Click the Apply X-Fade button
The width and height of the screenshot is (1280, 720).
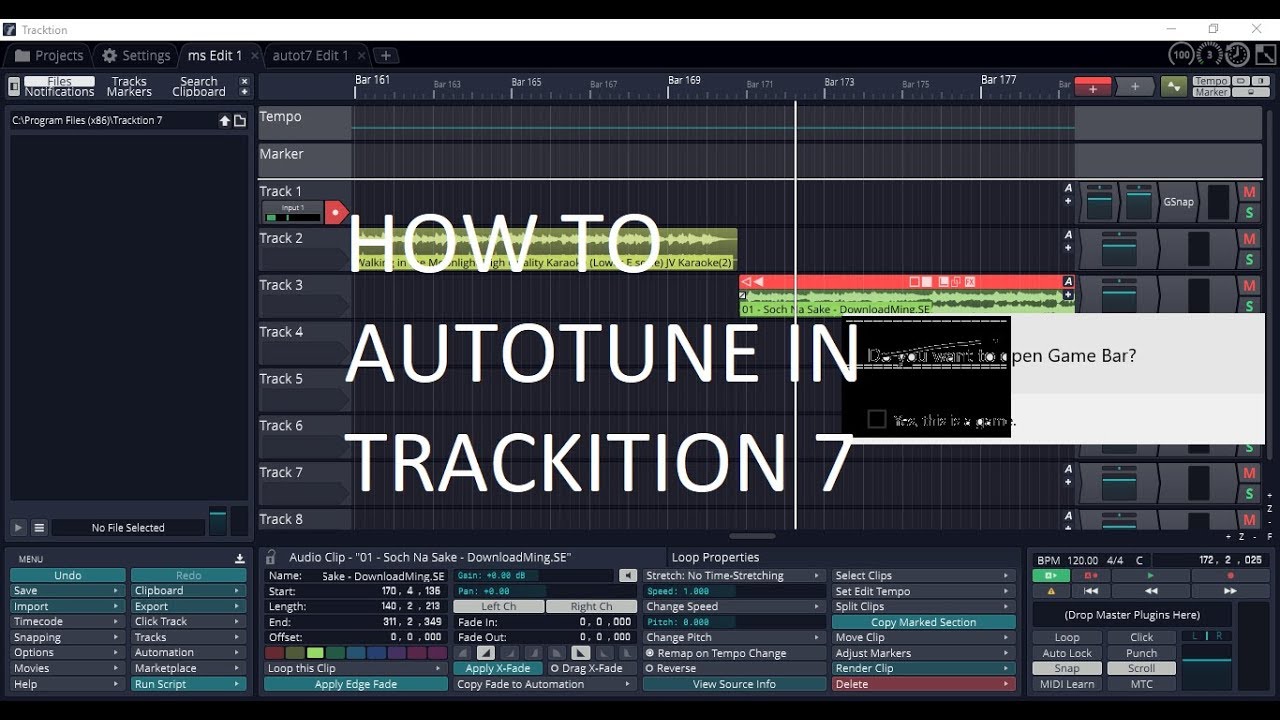click(x=497, y=668)
